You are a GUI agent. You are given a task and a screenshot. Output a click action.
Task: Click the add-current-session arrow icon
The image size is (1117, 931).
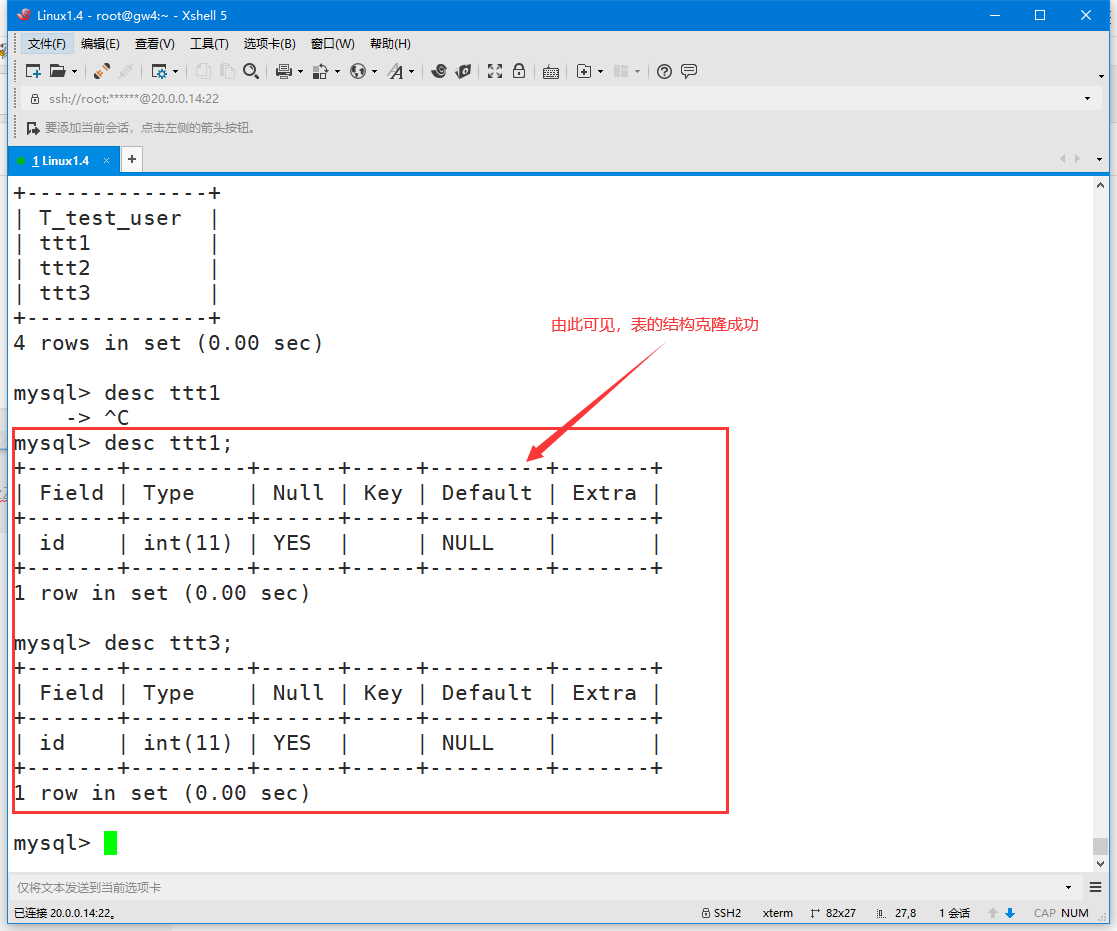pos(33,128)
